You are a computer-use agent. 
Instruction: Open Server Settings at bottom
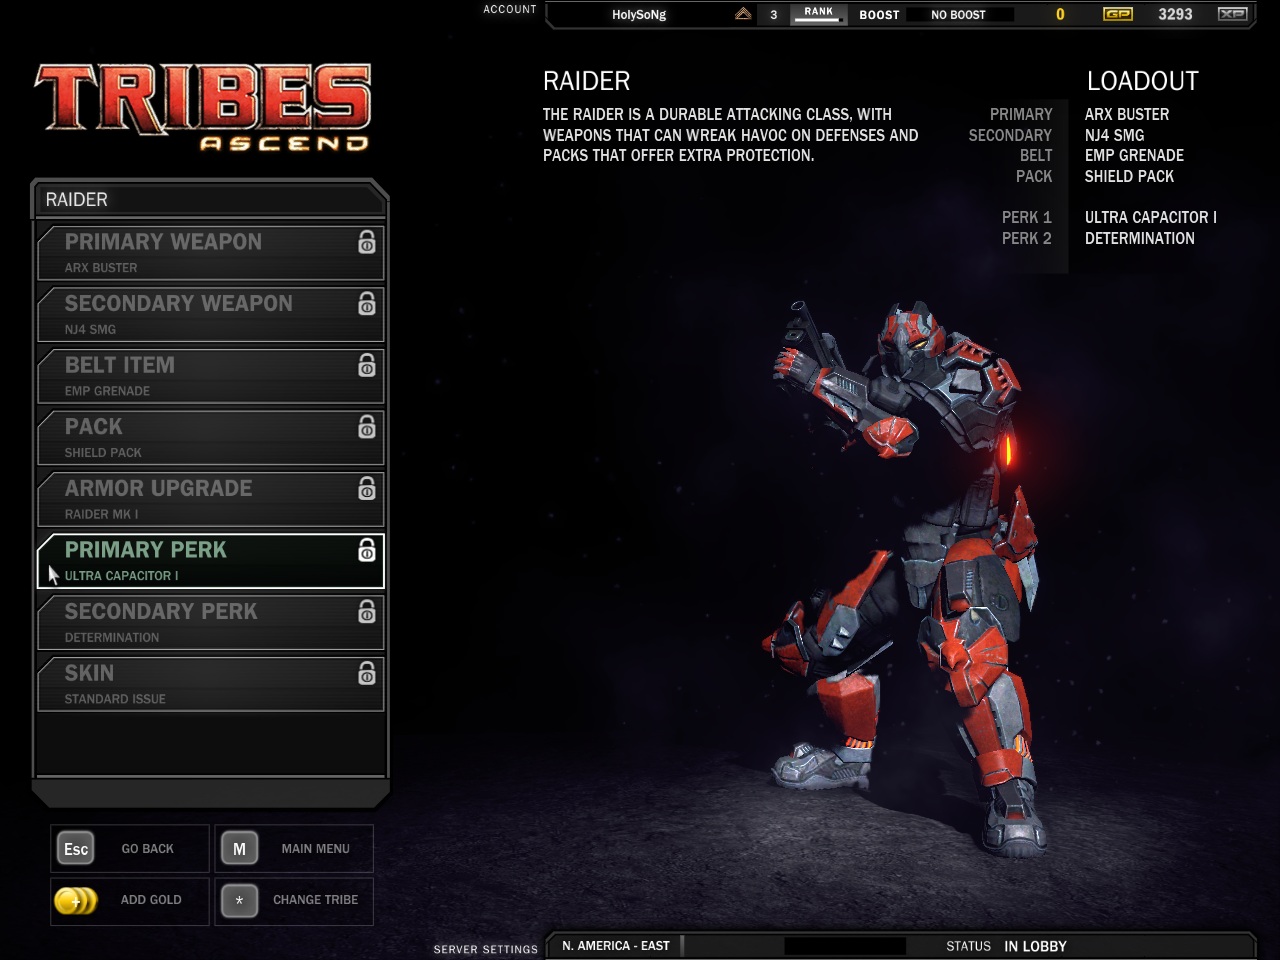[x=485, y=949]
